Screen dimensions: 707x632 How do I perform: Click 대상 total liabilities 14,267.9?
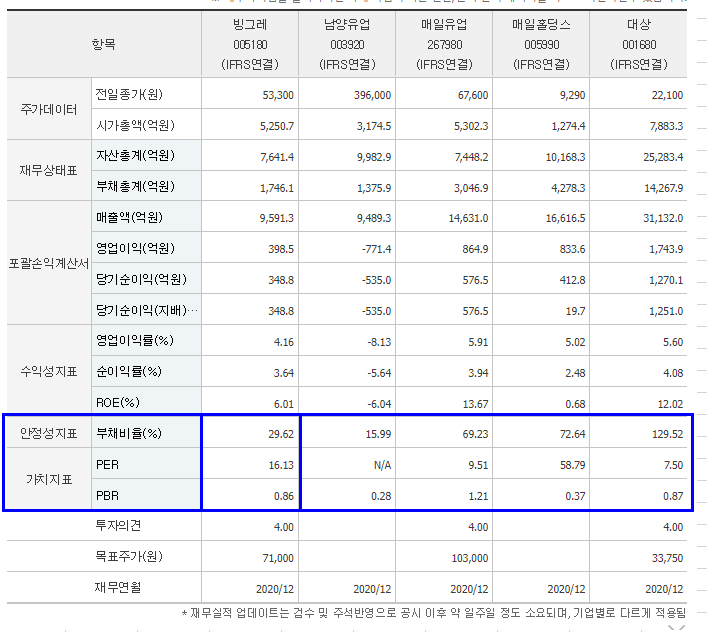click(x=664, y=188)
